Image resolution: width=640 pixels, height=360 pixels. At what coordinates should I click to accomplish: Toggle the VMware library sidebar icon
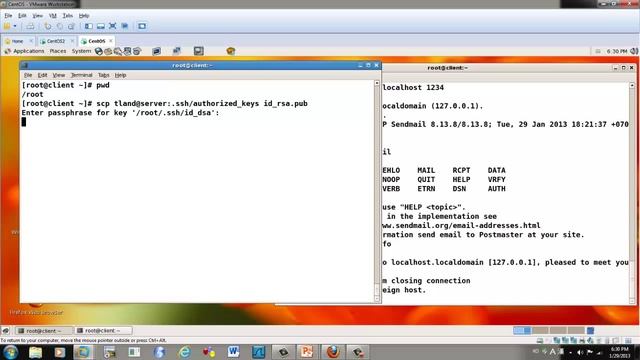pos(89,26)
